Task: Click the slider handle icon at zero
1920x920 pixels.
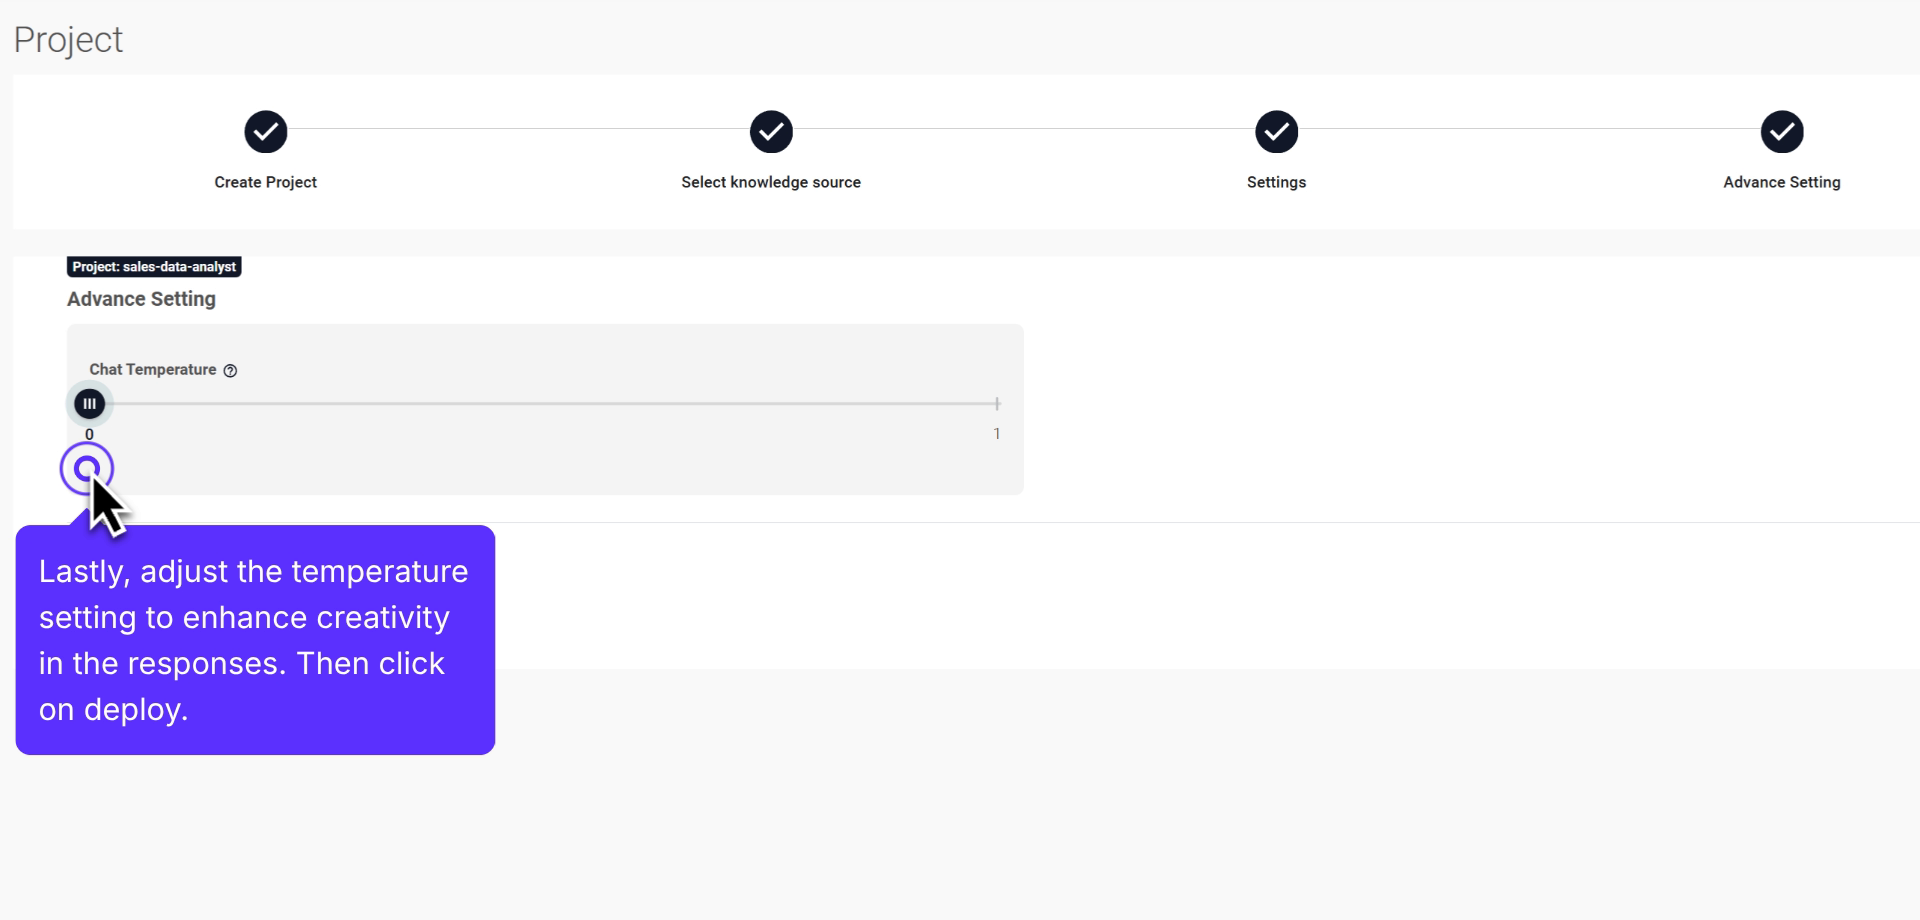Action: pos(89,404)
